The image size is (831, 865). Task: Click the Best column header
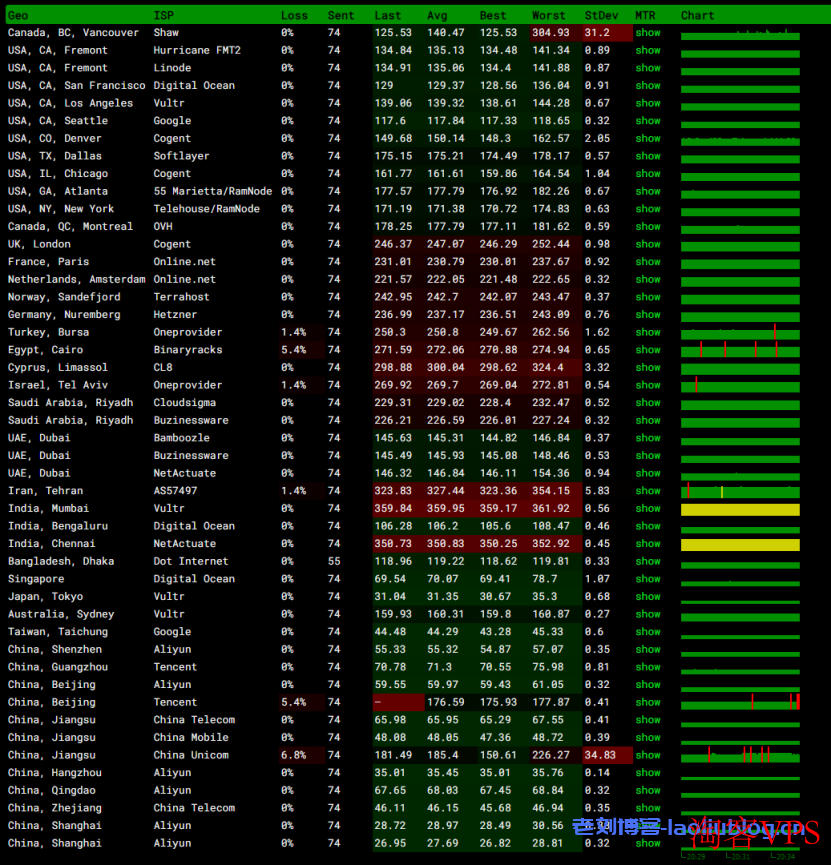493,15
